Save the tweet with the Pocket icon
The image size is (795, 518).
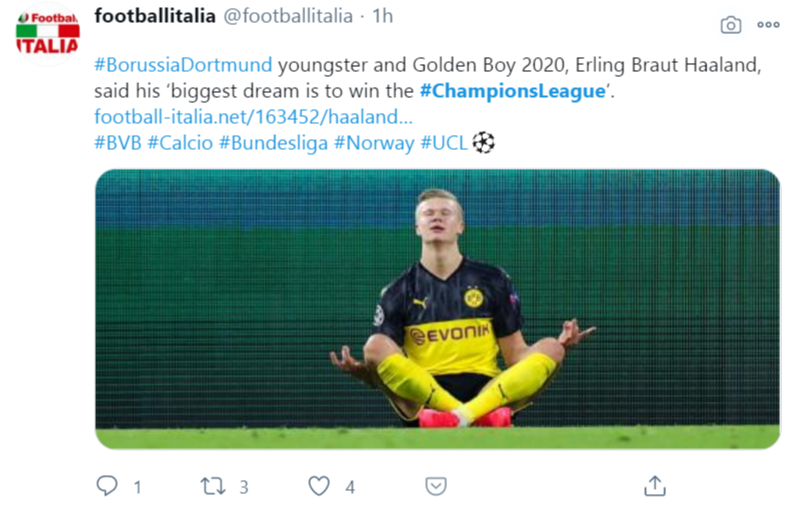click(x=435, y=486)
